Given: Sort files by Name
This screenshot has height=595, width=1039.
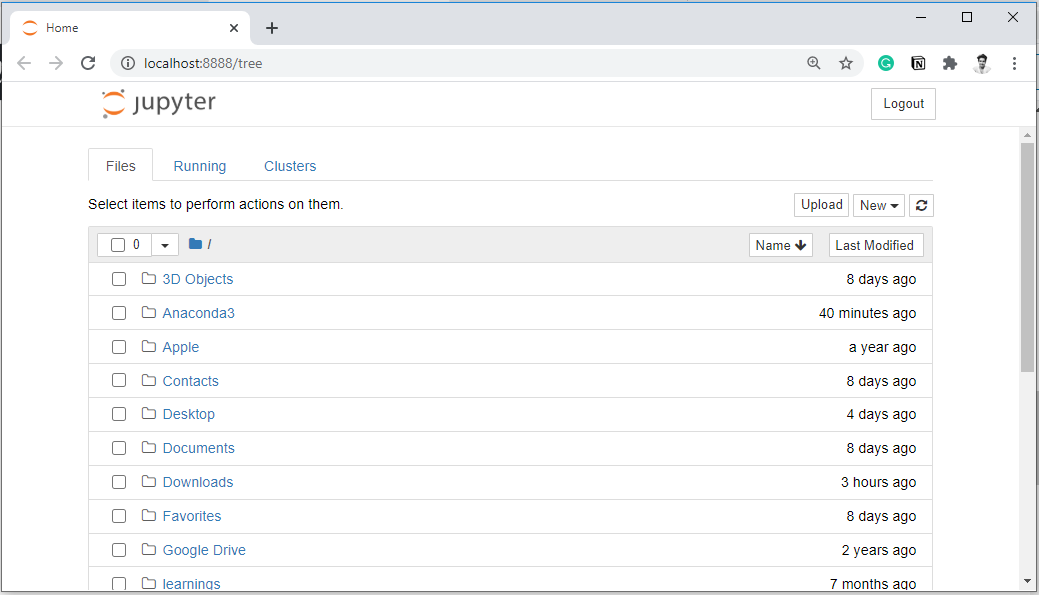Looking at the screenshot, I should (x=781, y=245).
